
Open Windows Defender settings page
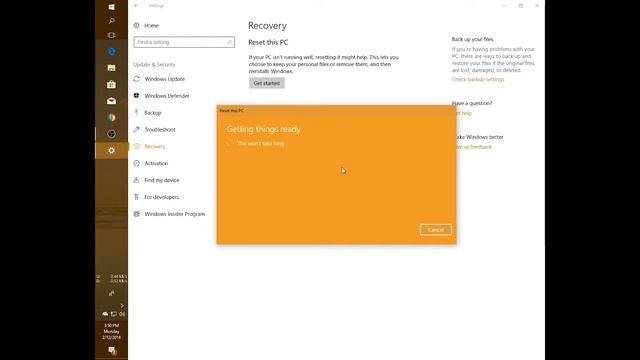(167, 96)
